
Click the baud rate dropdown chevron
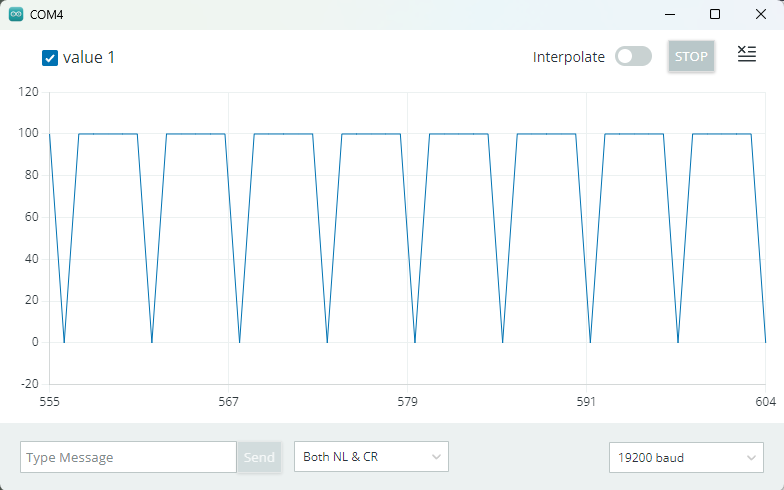pos(751,458)
